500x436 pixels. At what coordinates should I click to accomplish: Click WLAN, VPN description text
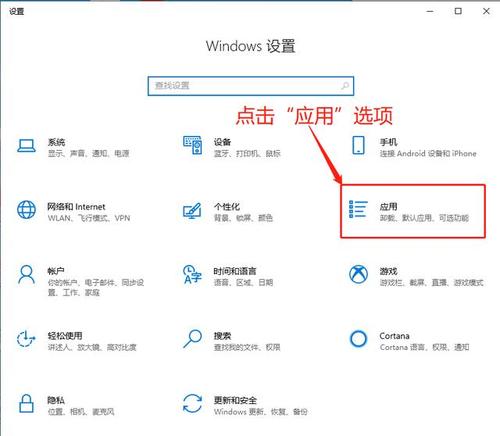coord(89,218)
